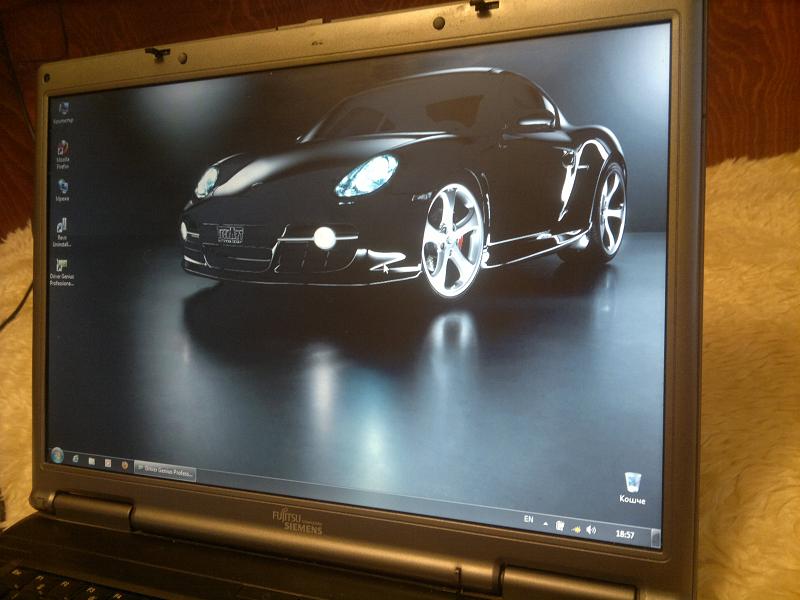
Task: Open the Action Center tray flag icon
Action: click(560, 524)
